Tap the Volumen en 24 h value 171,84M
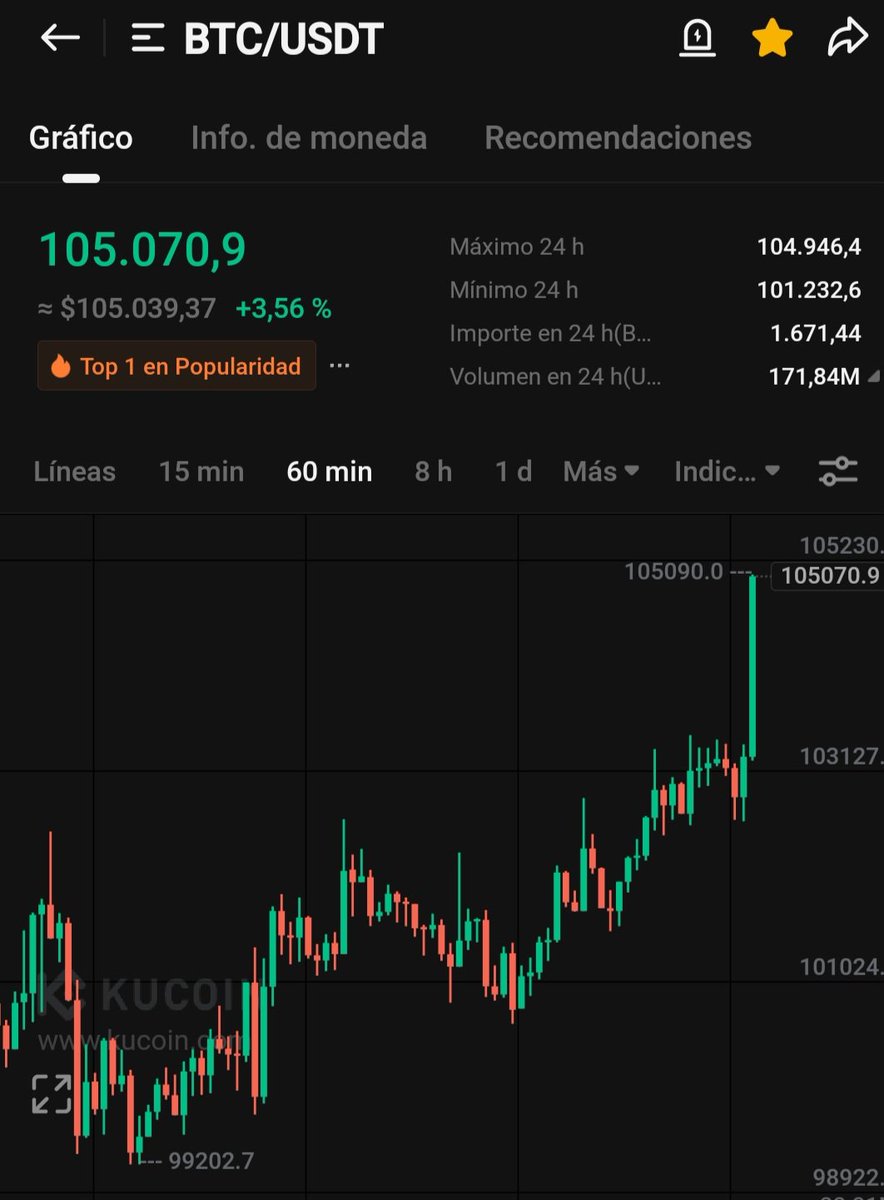 [x=814, y=377]
